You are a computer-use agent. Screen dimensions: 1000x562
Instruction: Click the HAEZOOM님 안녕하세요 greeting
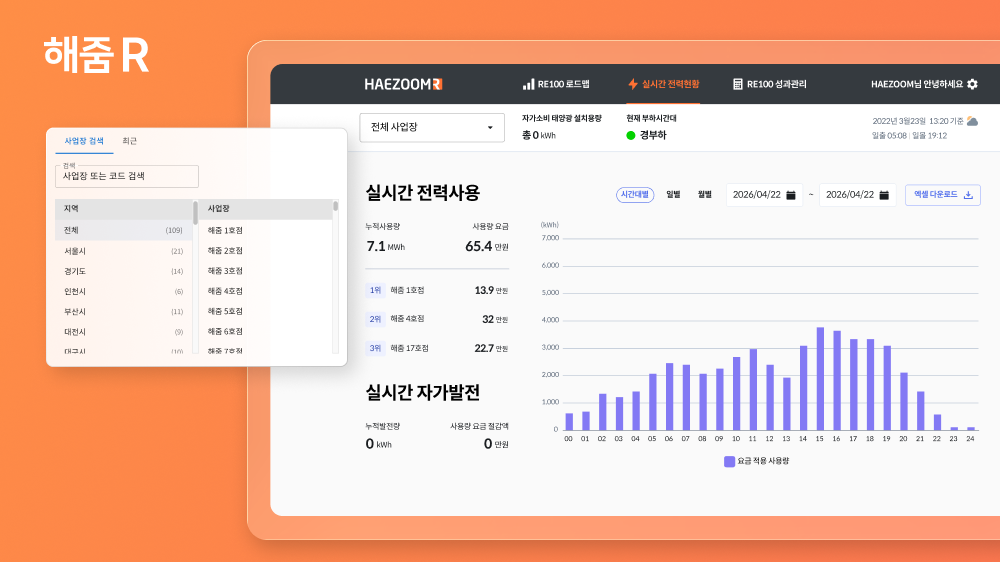917,84
